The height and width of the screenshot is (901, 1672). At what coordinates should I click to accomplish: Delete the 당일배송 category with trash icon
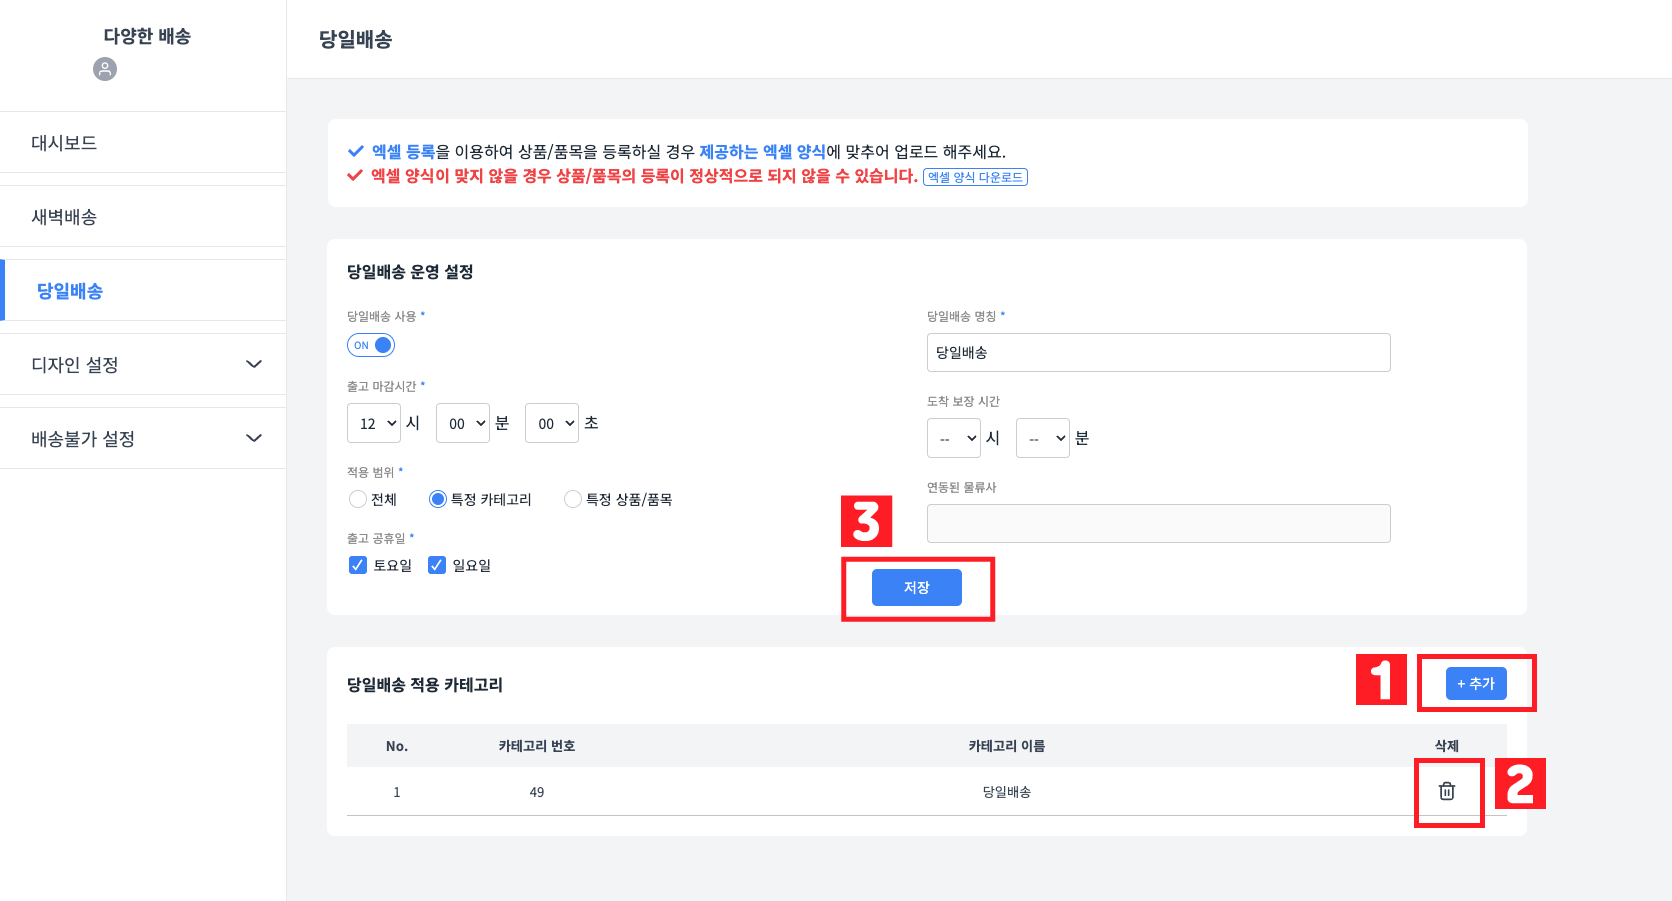(x=1446, y=791)
